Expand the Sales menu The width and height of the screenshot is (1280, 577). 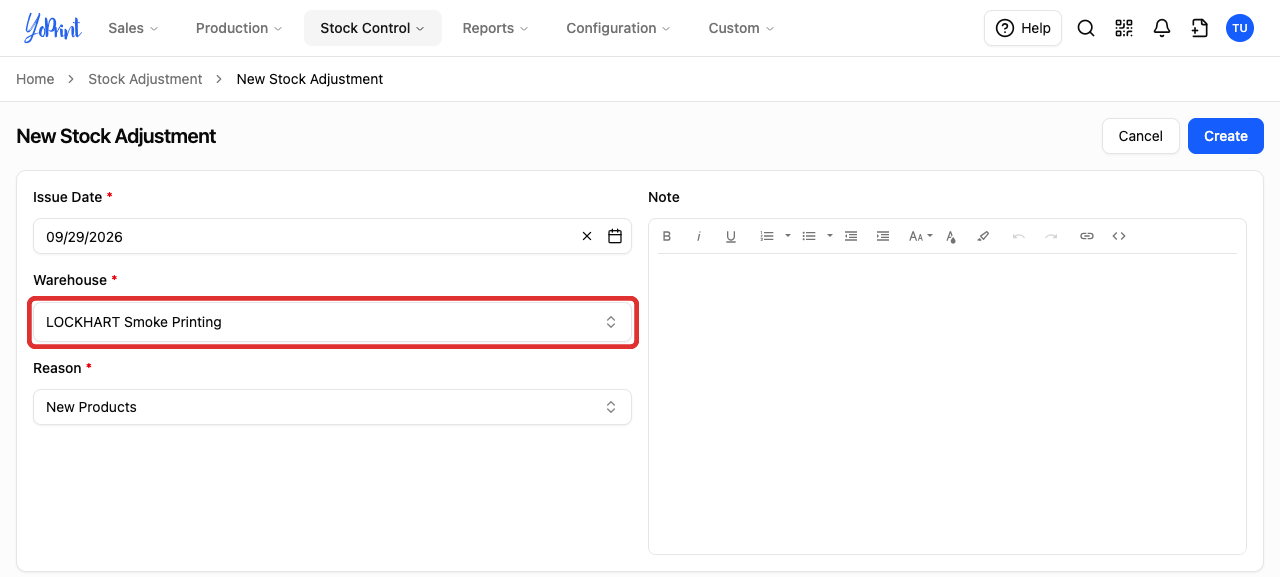[x=133, y=28]
